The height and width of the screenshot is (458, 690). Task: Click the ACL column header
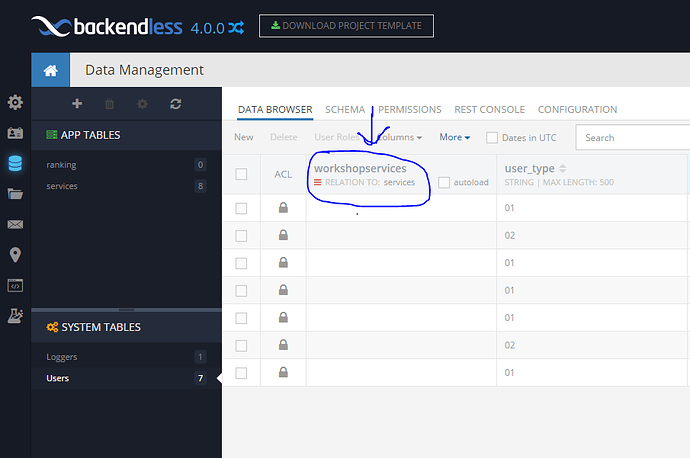[283, 174]
